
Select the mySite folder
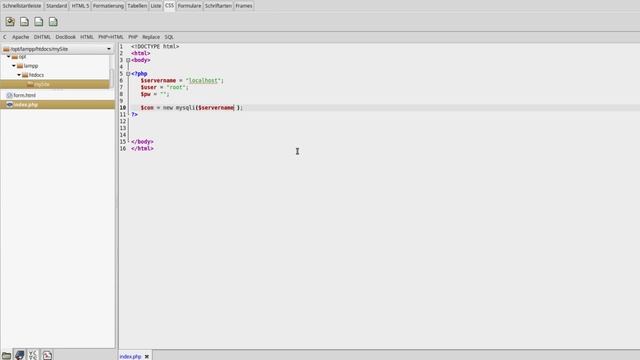[x=42, y=84]
